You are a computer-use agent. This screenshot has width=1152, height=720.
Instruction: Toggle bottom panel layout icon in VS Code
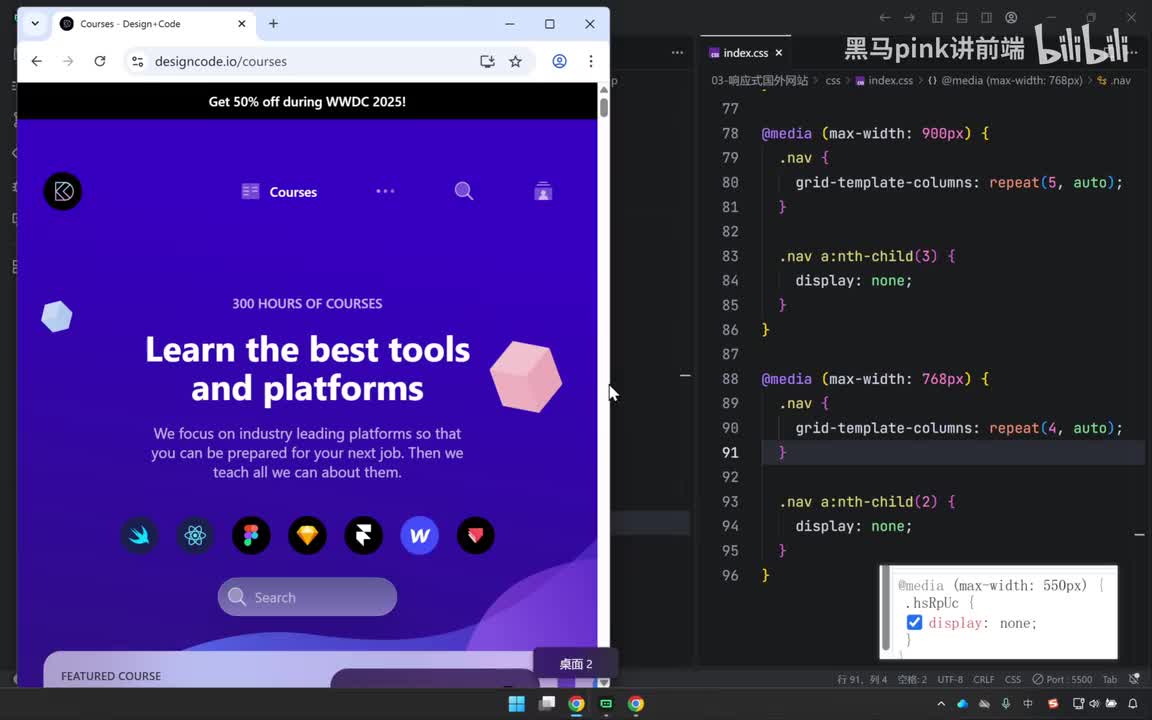pos(962,17)
